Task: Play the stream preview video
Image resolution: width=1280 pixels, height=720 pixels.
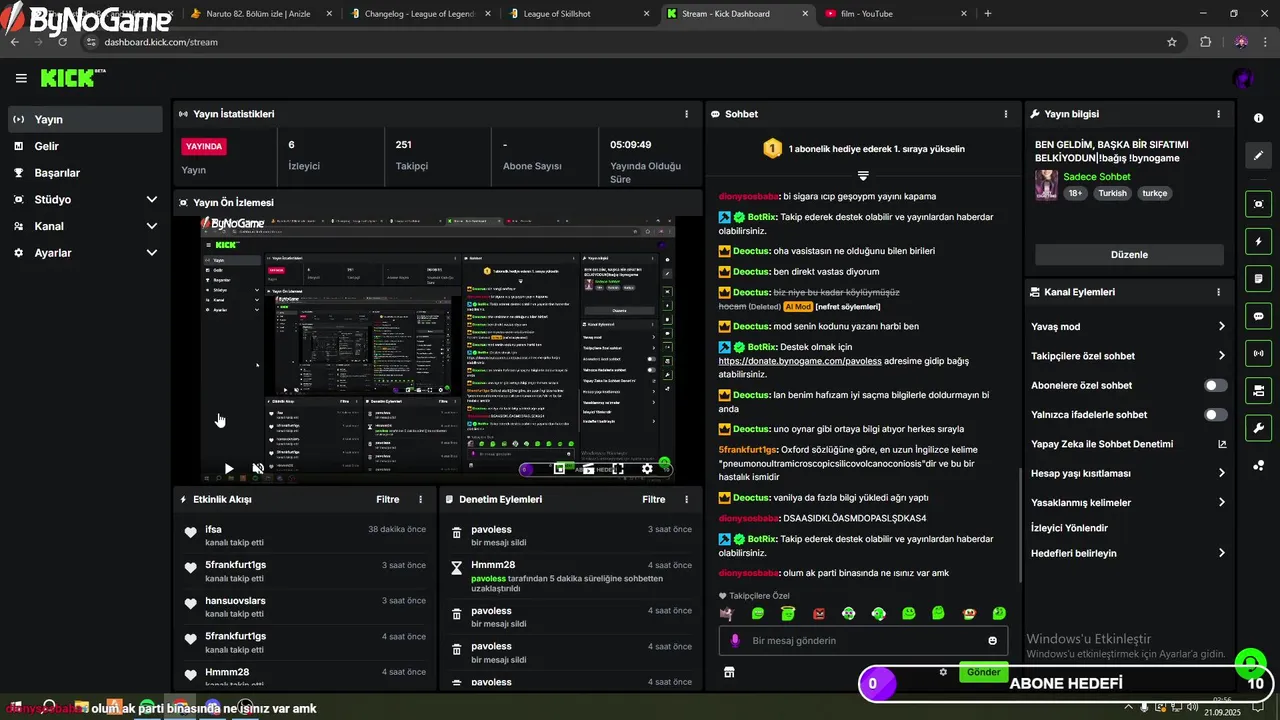Action: pos(229,468)
